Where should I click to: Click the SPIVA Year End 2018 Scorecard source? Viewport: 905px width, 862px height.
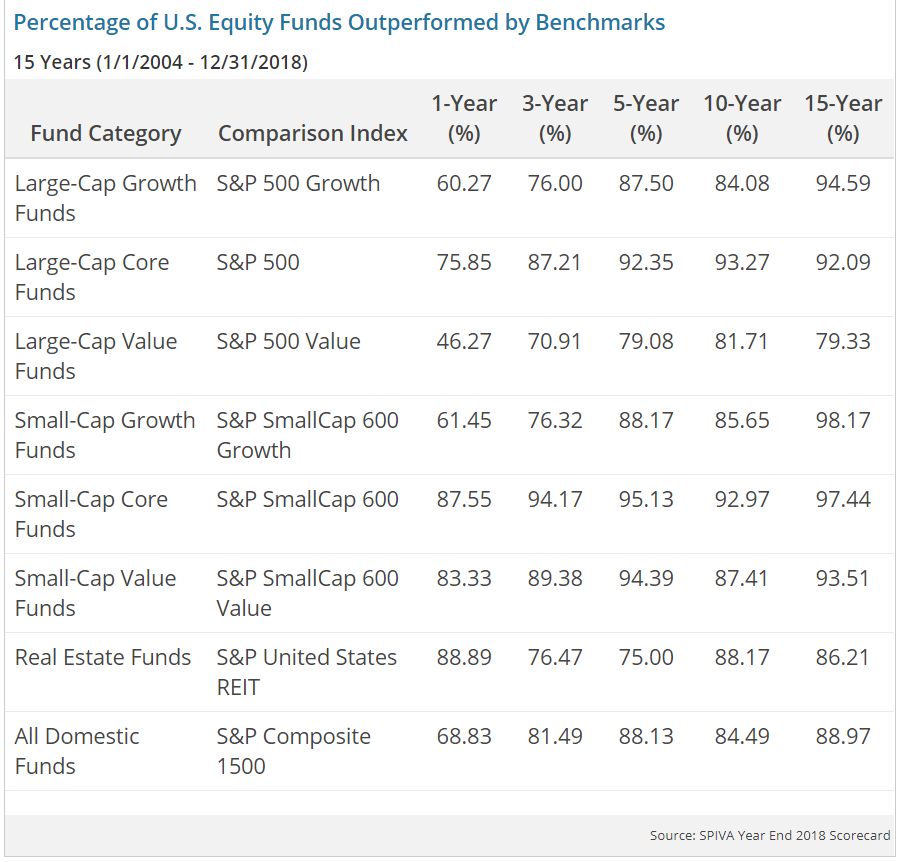click(769, 835)
